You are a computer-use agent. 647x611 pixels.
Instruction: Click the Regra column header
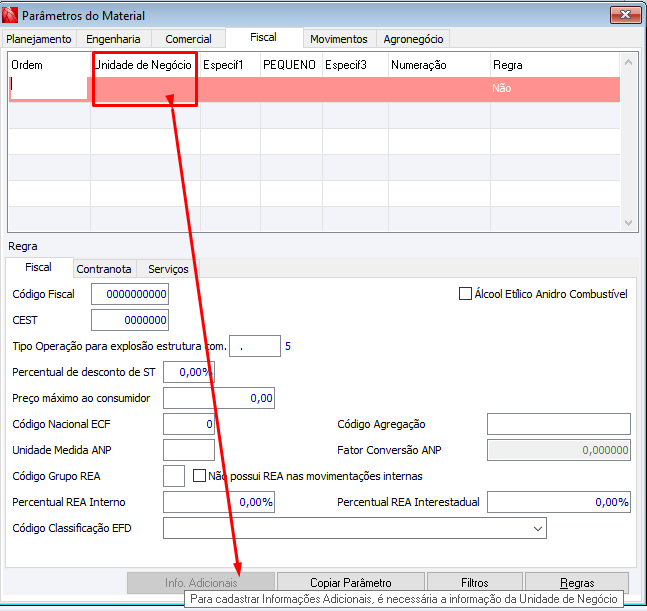coord(555,65)
